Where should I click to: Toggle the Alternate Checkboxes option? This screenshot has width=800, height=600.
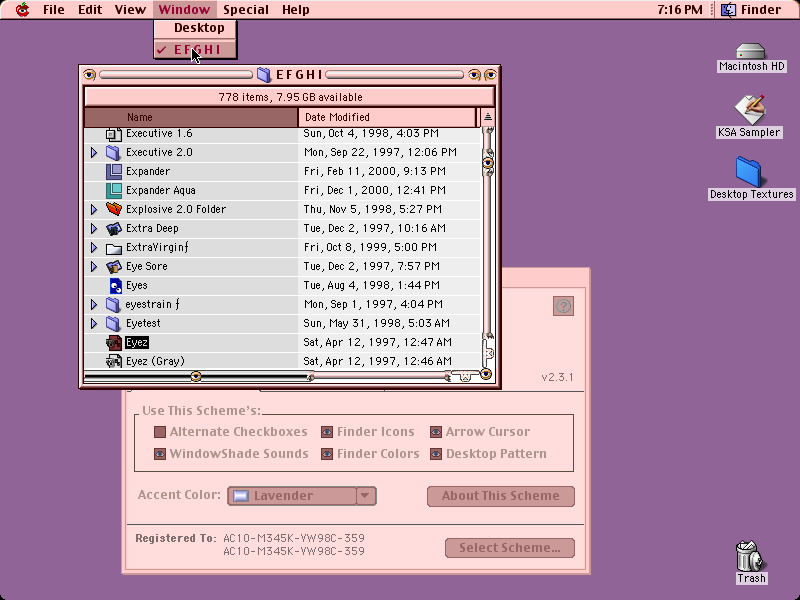point(160,432)
